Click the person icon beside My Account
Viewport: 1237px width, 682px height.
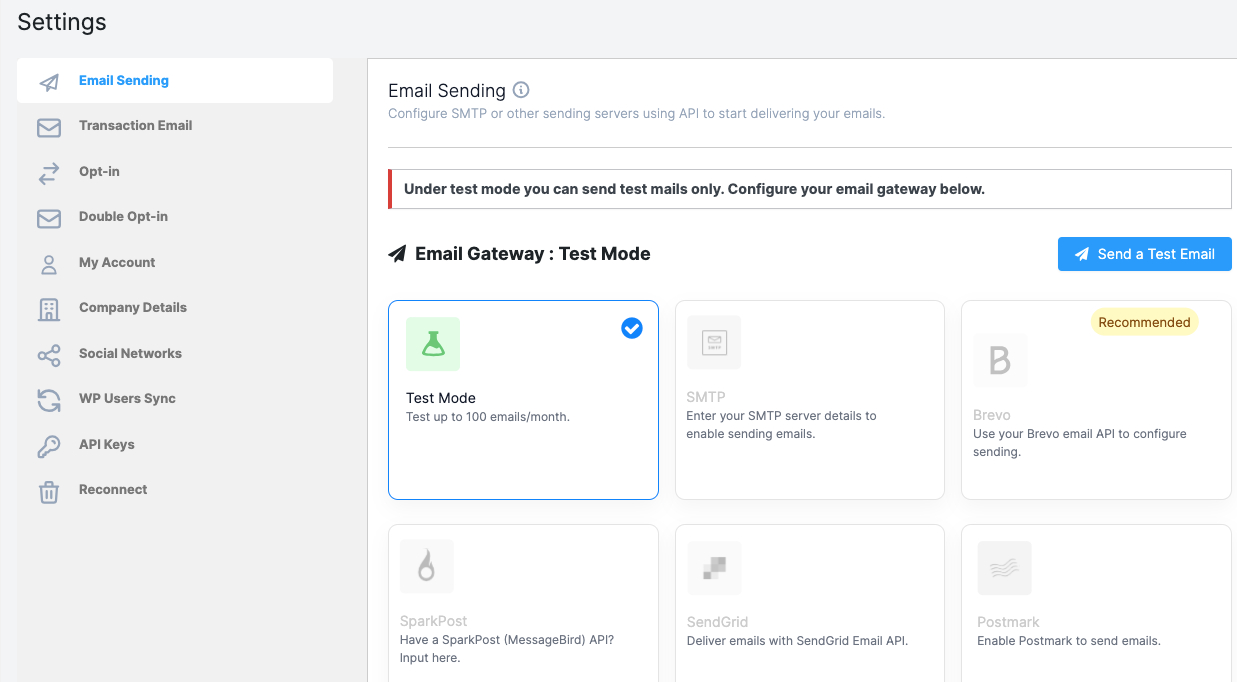pos(49,264)
